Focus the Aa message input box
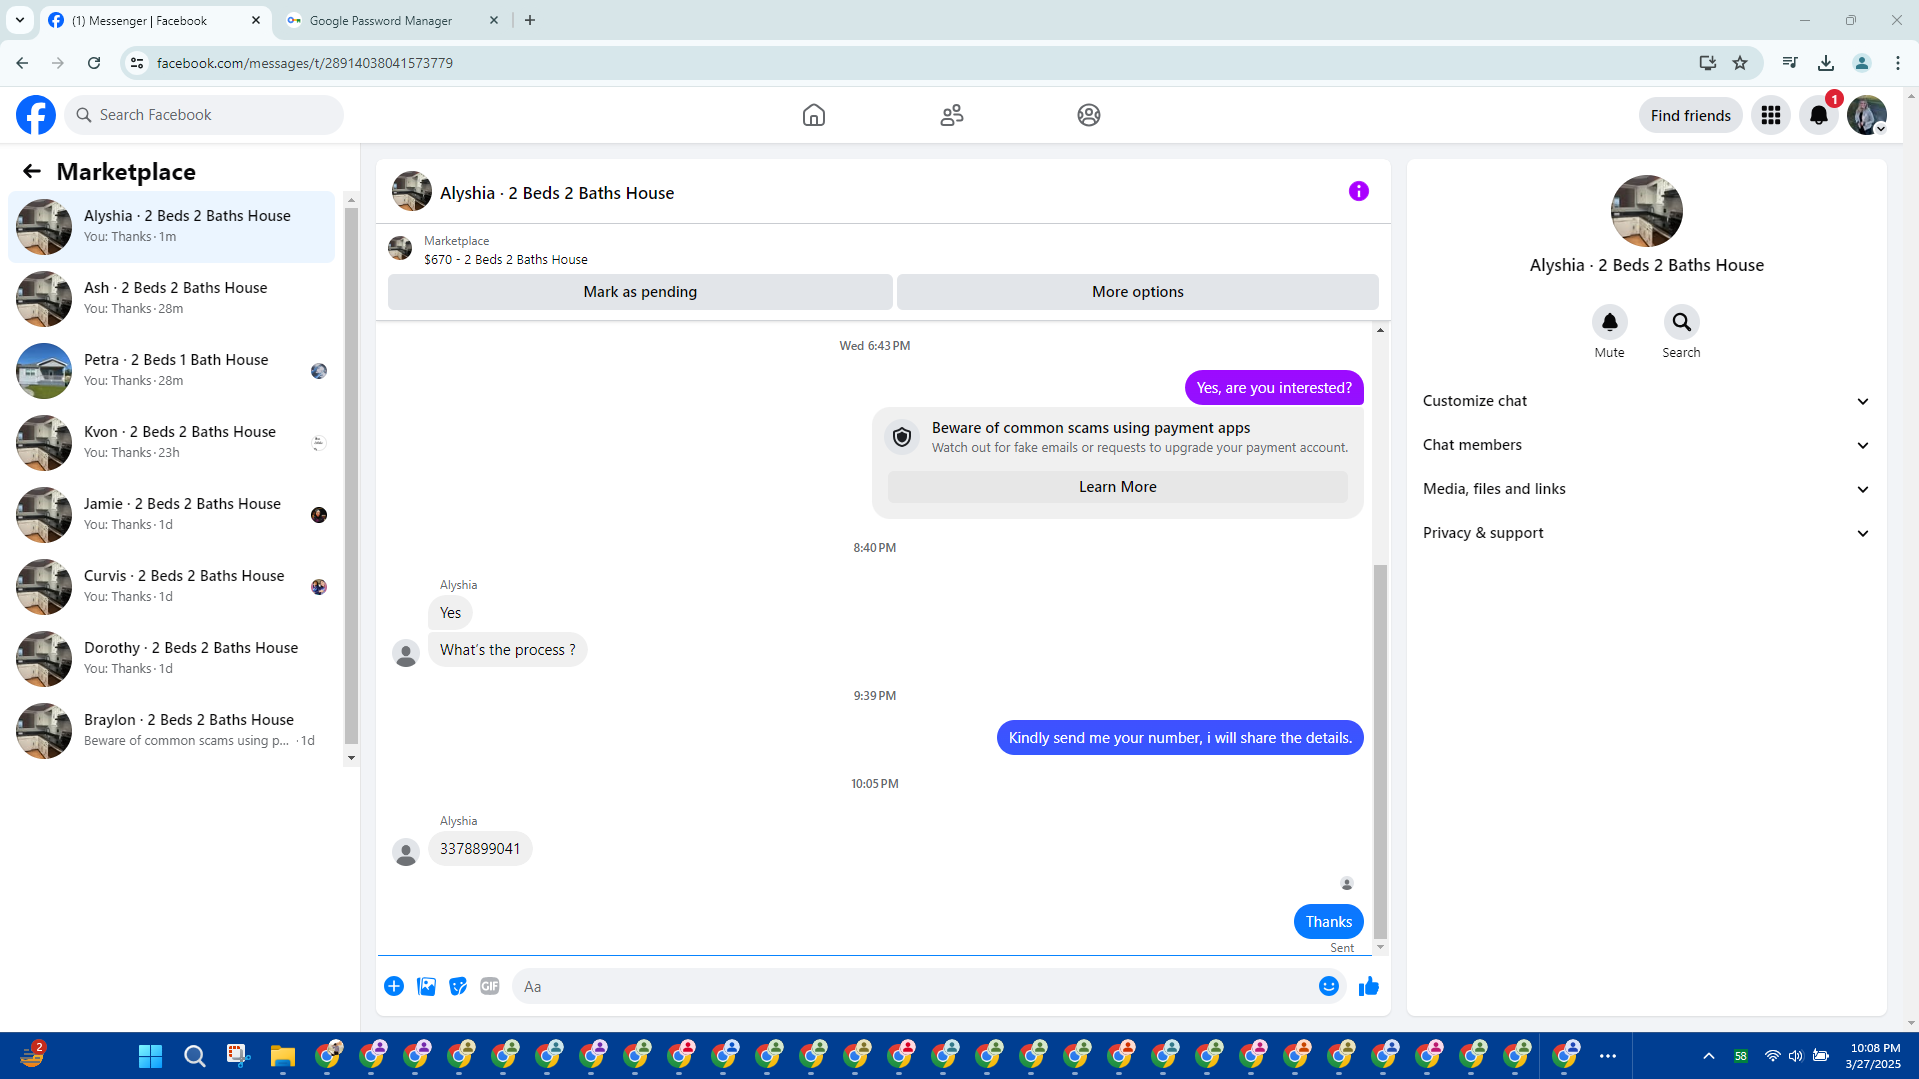Screen dimensions: 1919x1079 click(914, 986)
